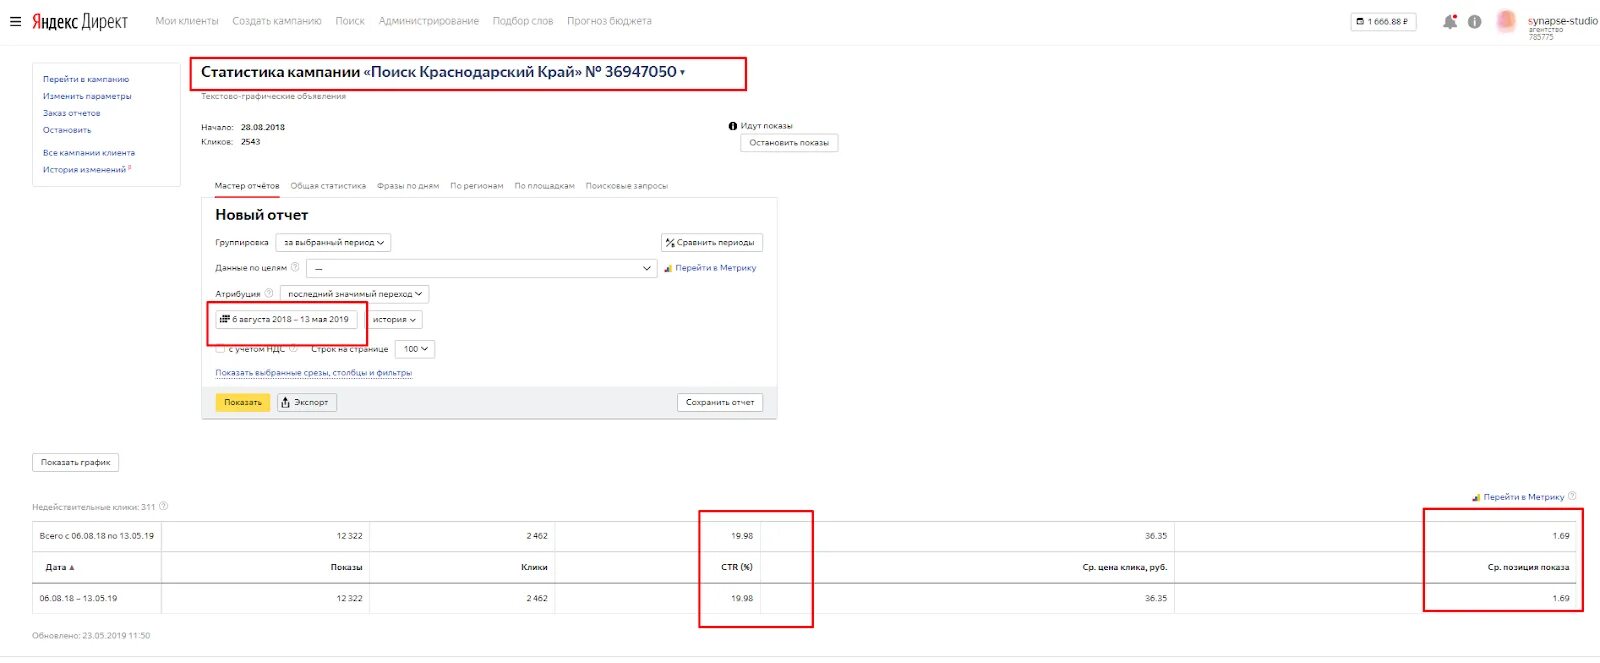Open Создать кампанию menu item

(x=277, y=21)
